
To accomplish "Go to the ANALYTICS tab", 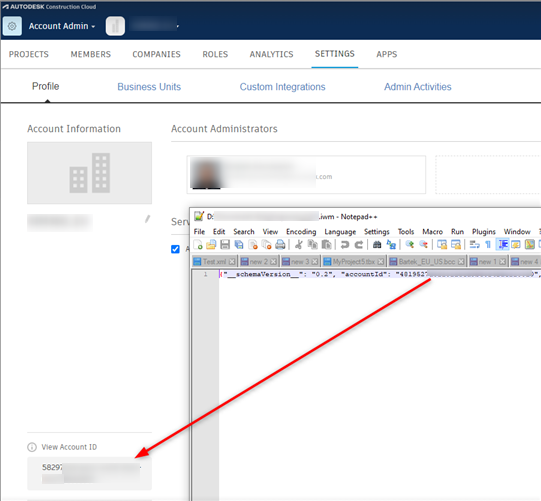I will (x=272, y=54).
